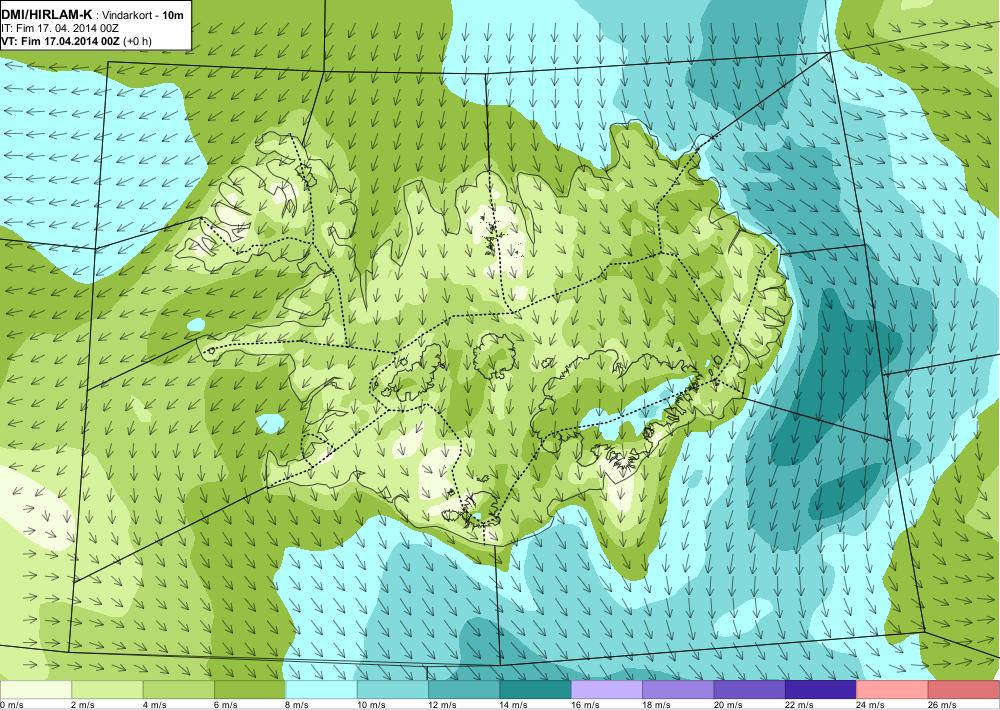Click the 8–10 m/s light cyan legend swatch
Viewport: 1000px width, 710px height.
(321, 690)
